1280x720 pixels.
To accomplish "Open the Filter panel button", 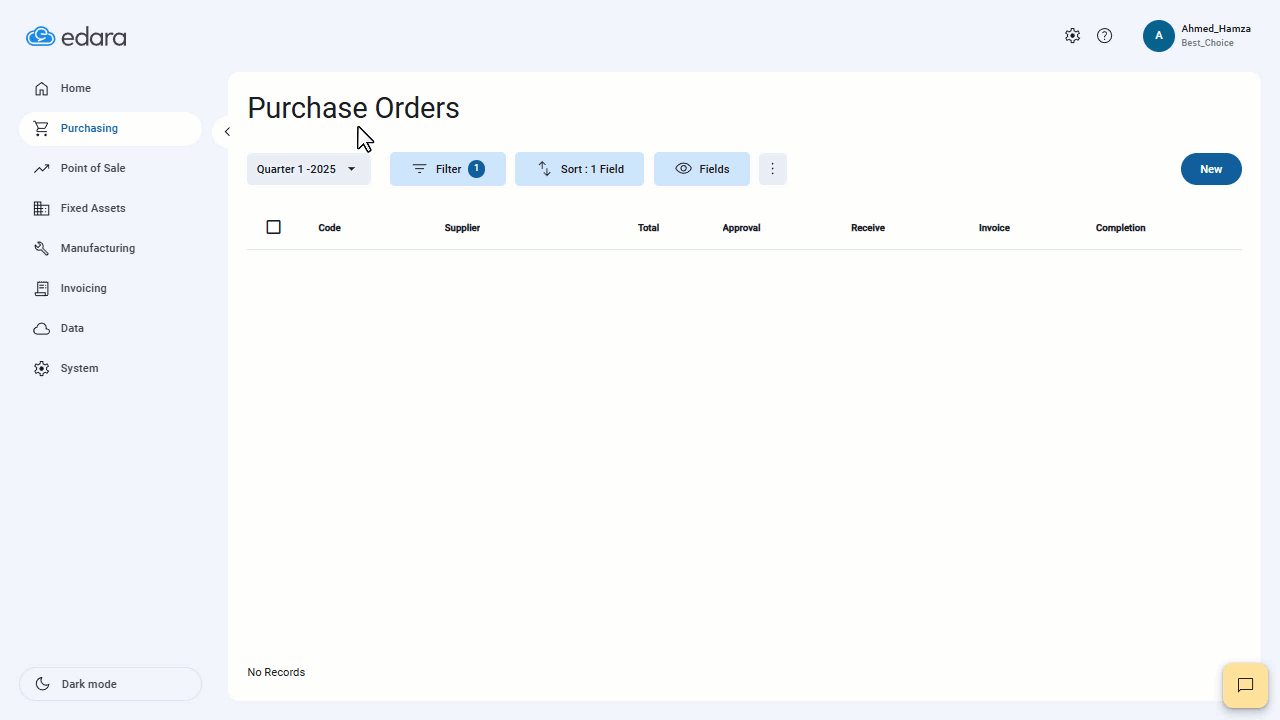I will click(x=448, y=169).
